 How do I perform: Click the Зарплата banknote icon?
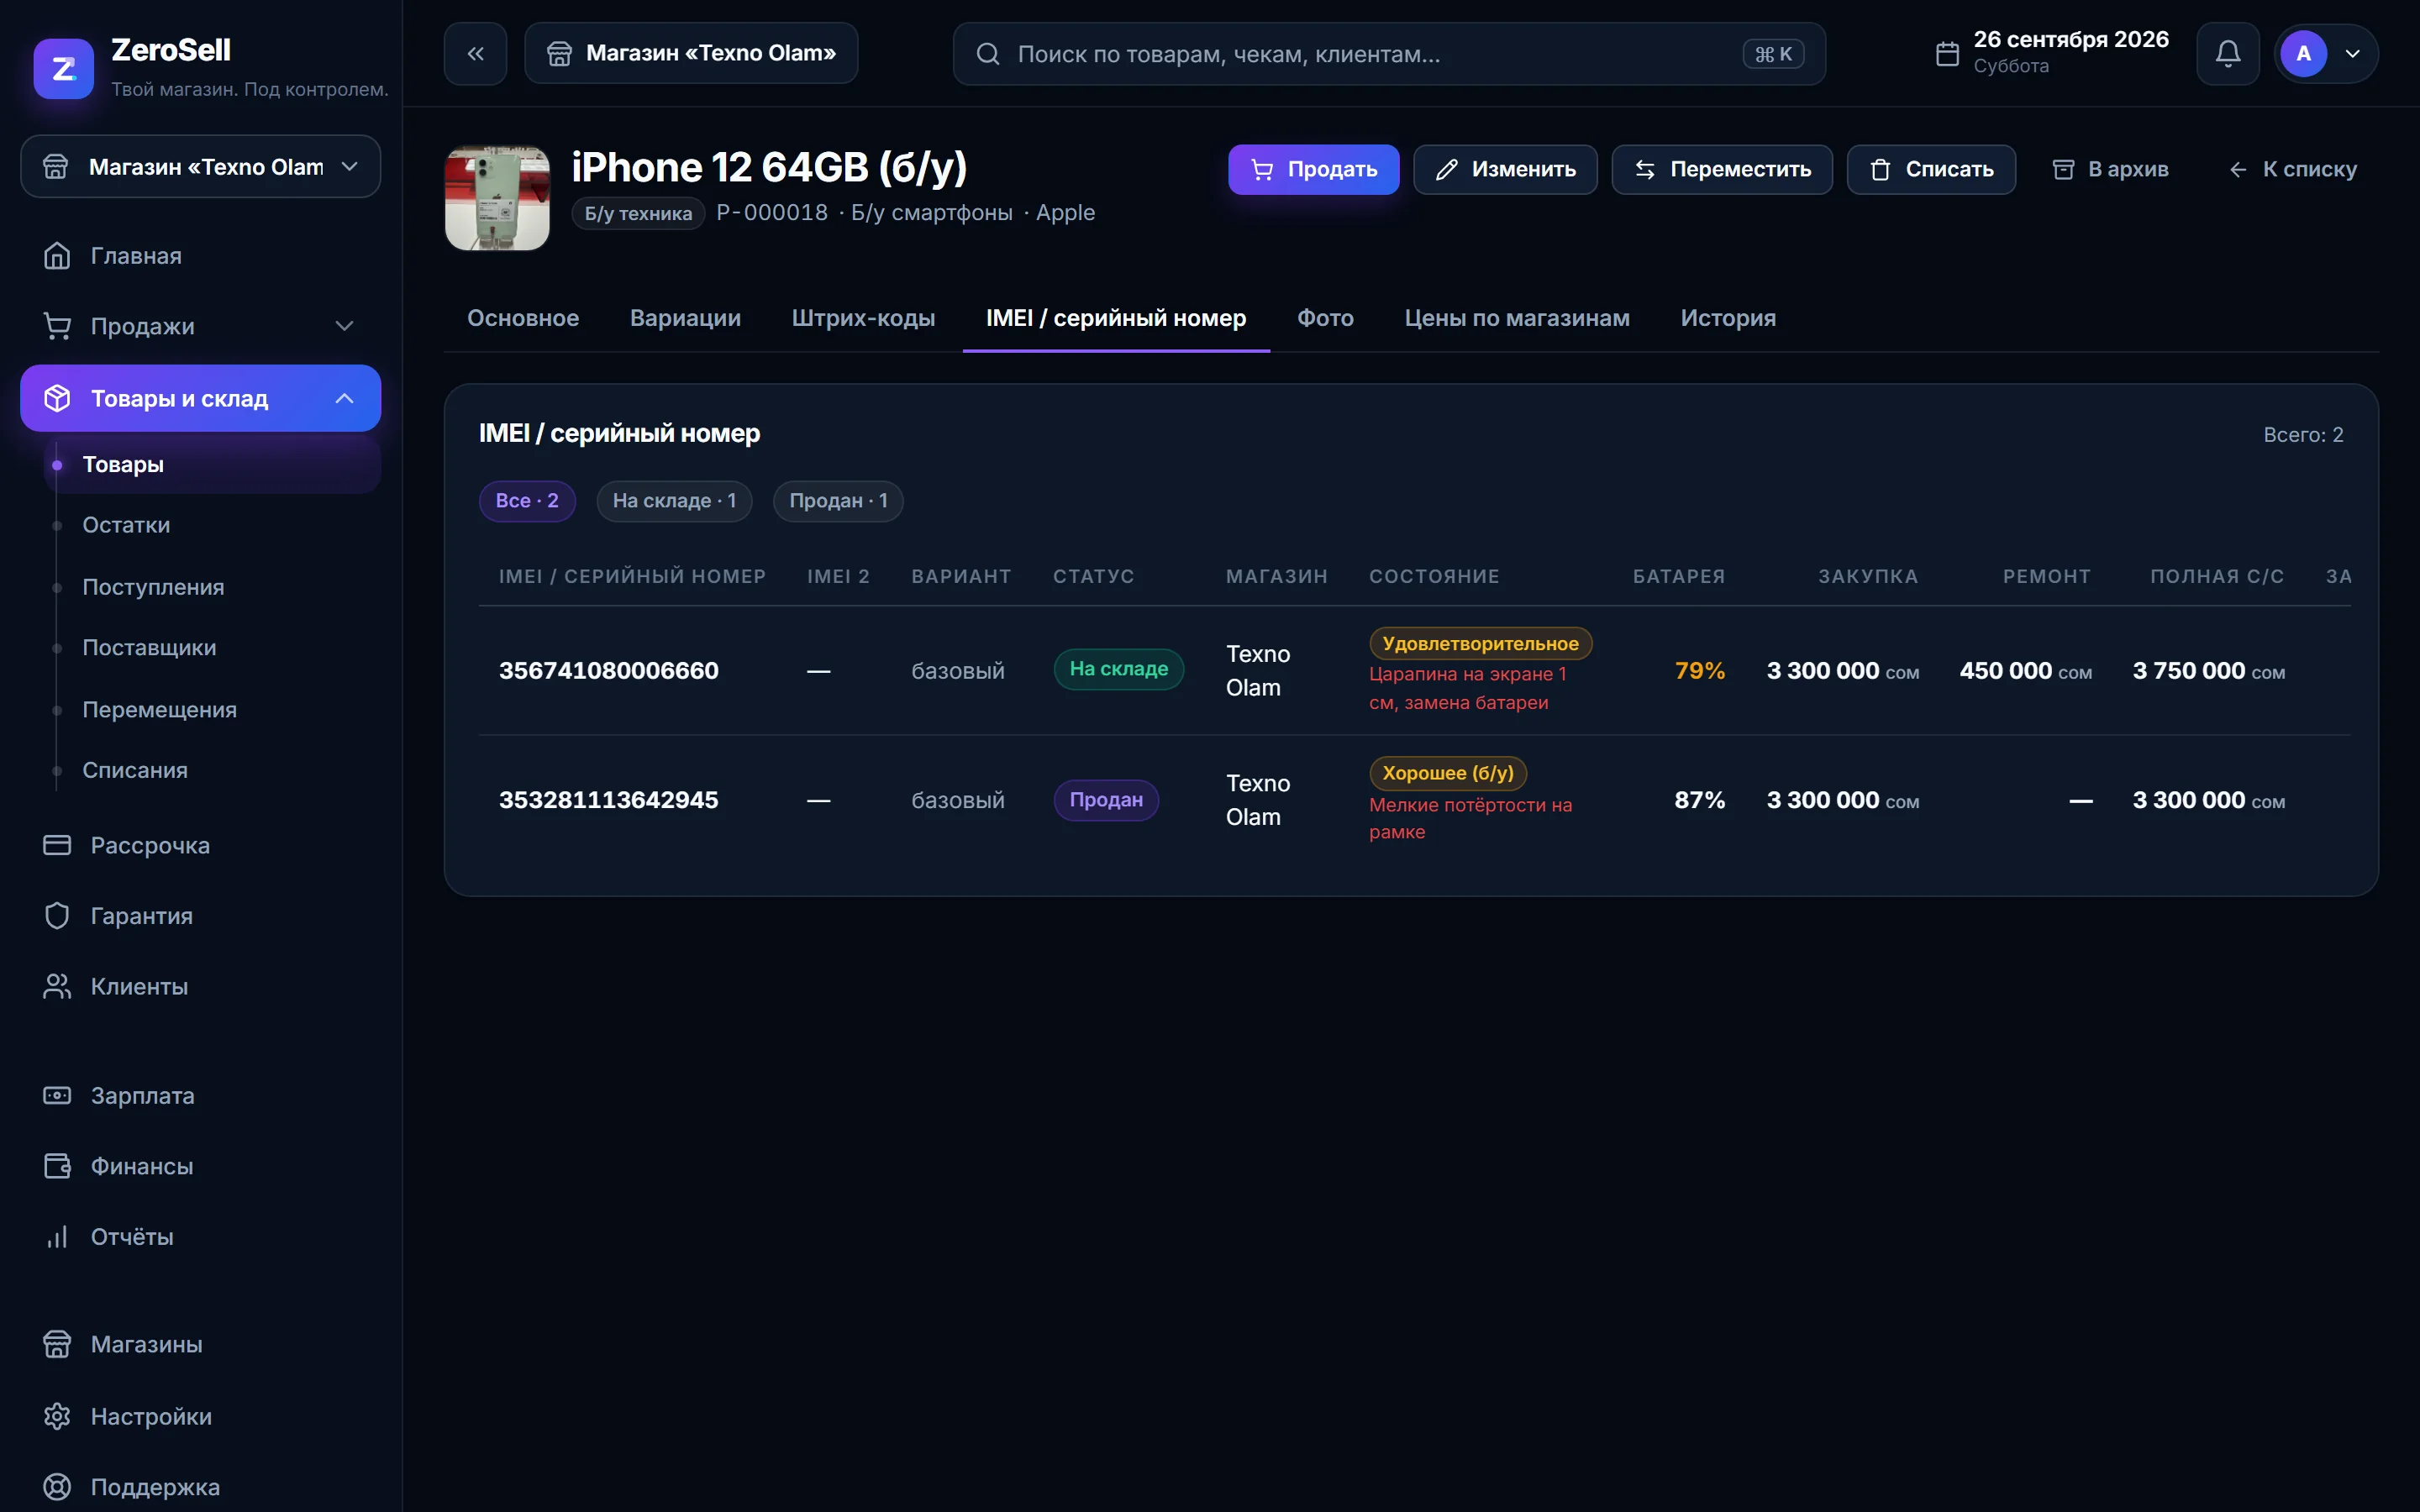(57, 1096)
